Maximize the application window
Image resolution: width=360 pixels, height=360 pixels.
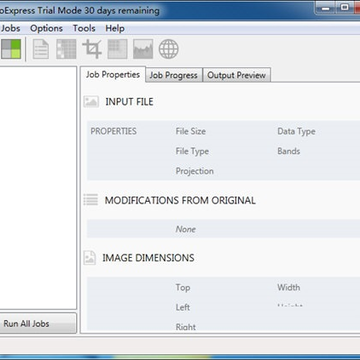344,7
